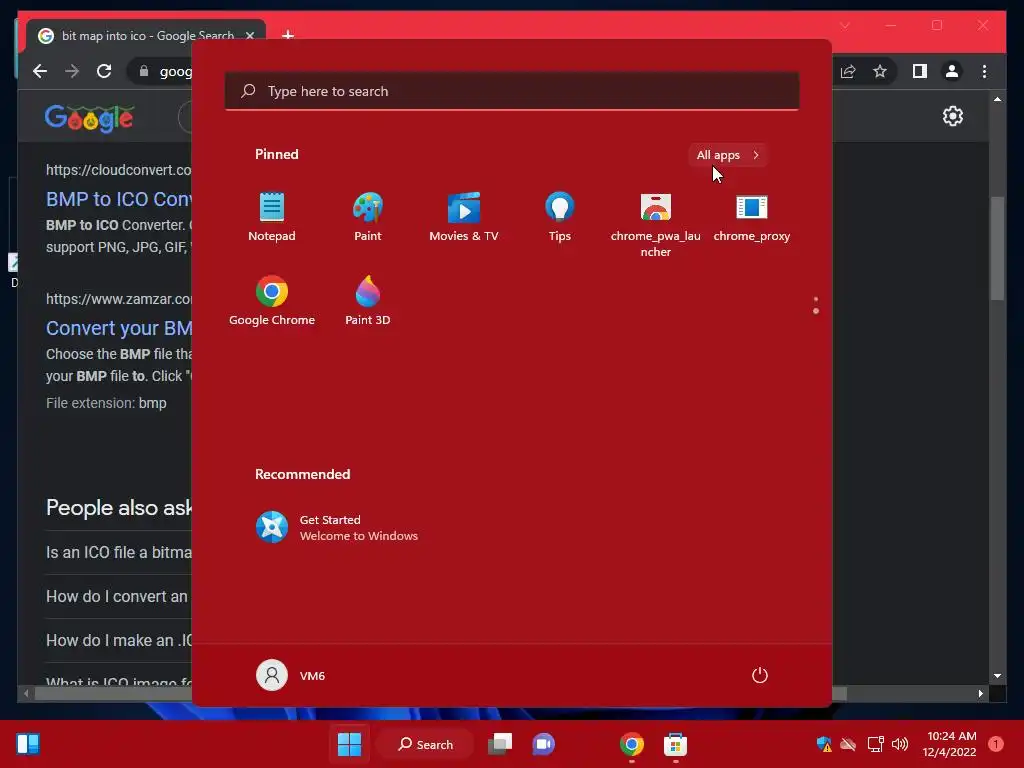Screen dimensions: 1024x768
Task: Click the power button in Start menu
Action: pos(760,675)
